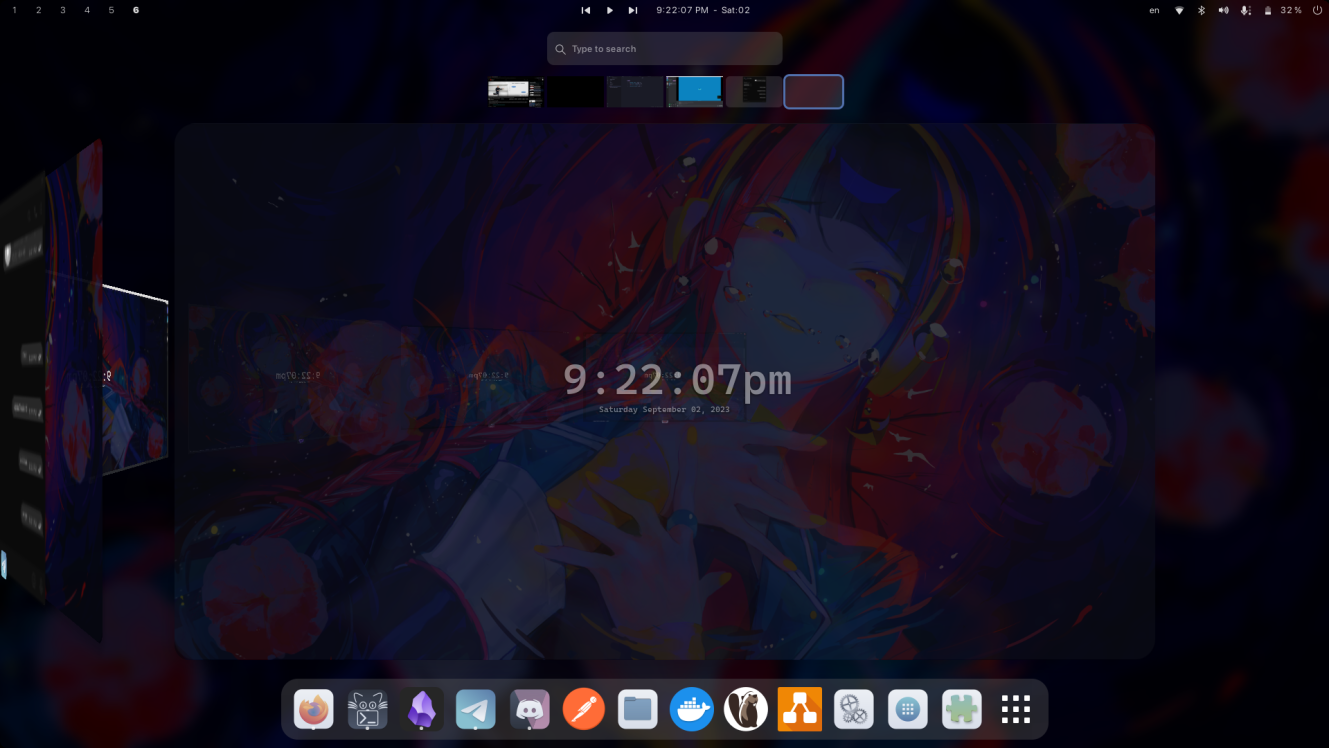The width and height of the screenshot is (1329, 748).
Task: Open Discord from the dock
Action: point(529,710)
